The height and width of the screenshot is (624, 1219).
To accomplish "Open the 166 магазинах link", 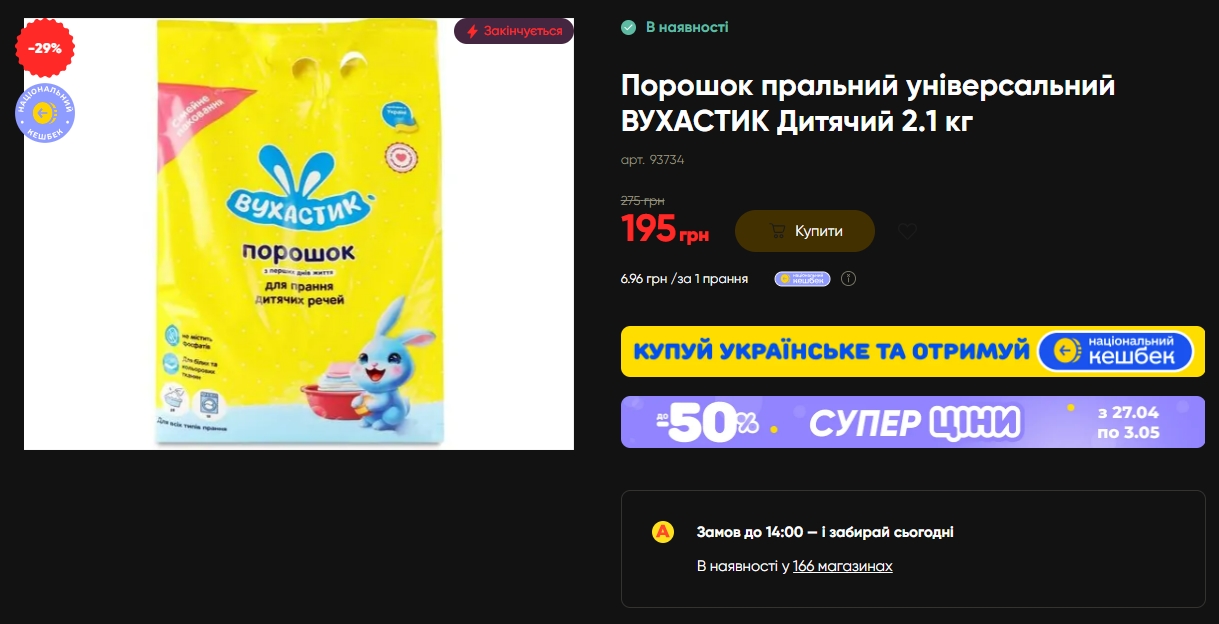I will click(842, 566).
